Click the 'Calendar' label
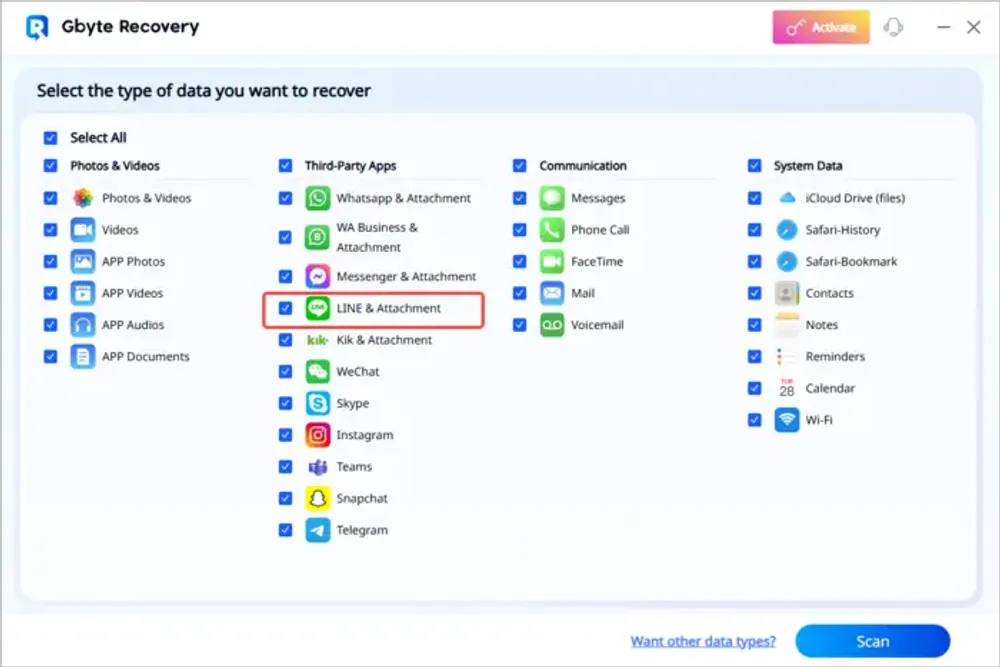 point(830,388)
